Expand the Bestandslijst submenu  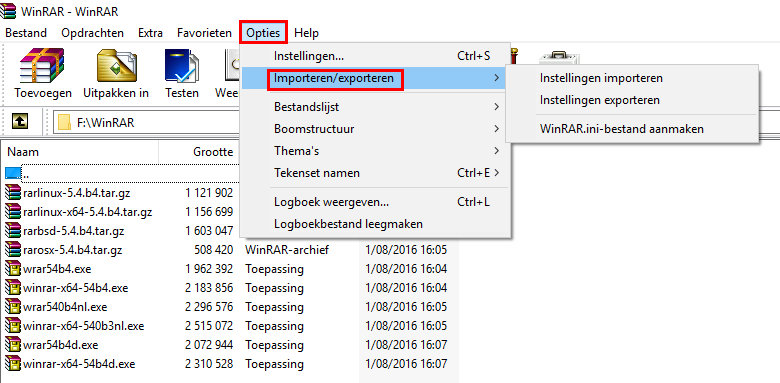pos(376,107)
